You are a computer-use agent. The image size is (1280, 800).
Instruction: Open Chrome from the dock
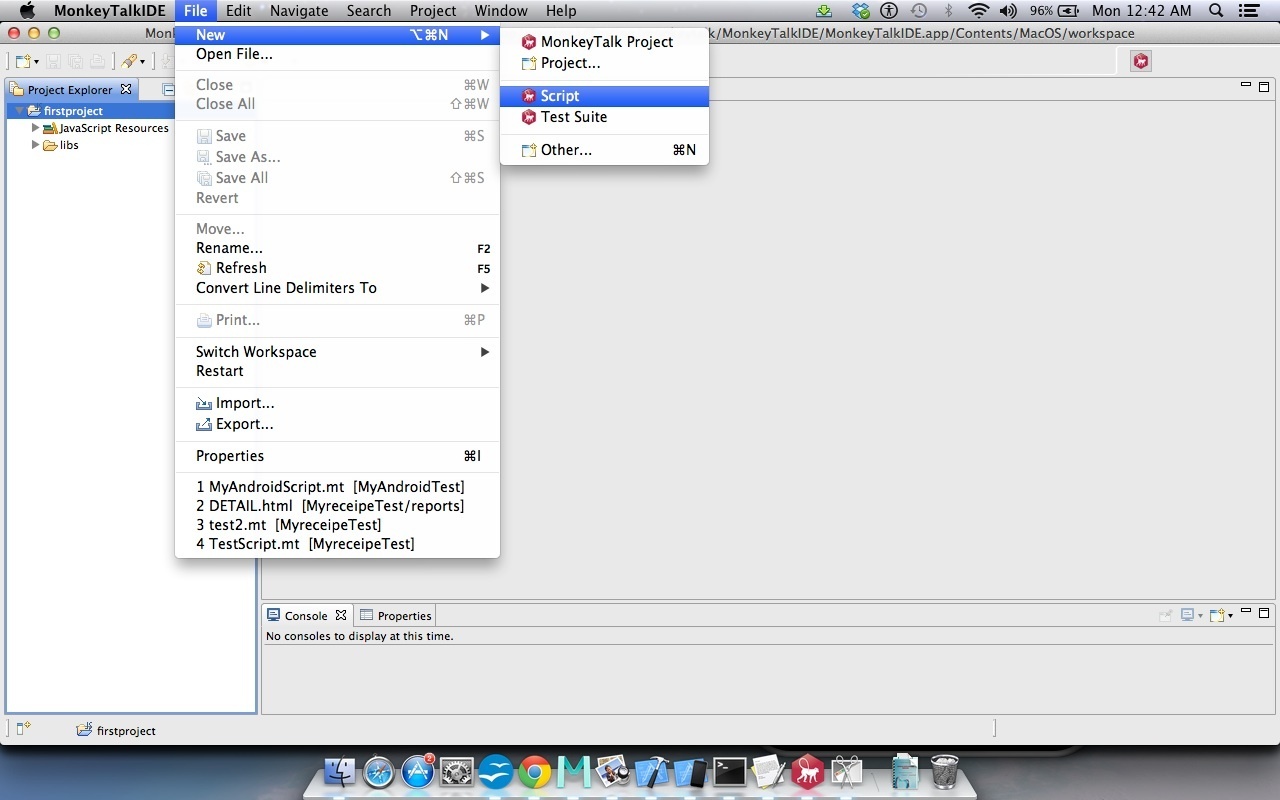(535, 772)
